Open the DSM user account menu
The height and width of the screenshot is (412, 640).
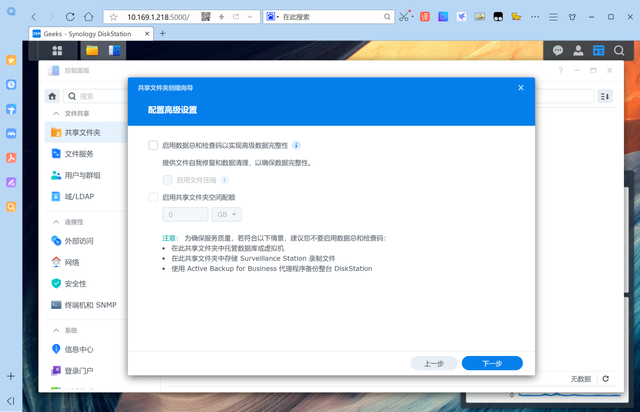pos(578,50)
